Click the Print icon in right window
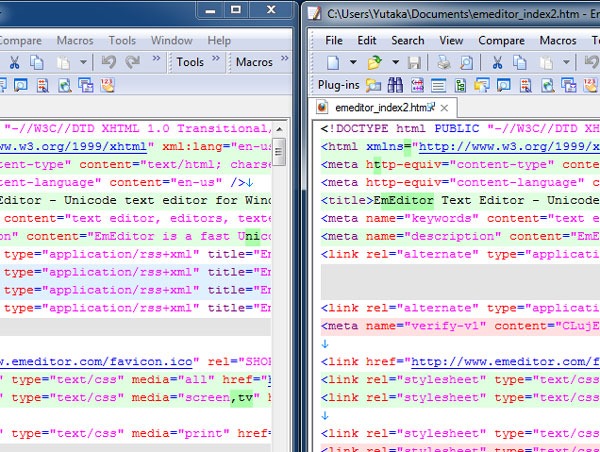This screenshot has height=452, width=600. coord(443,62)
